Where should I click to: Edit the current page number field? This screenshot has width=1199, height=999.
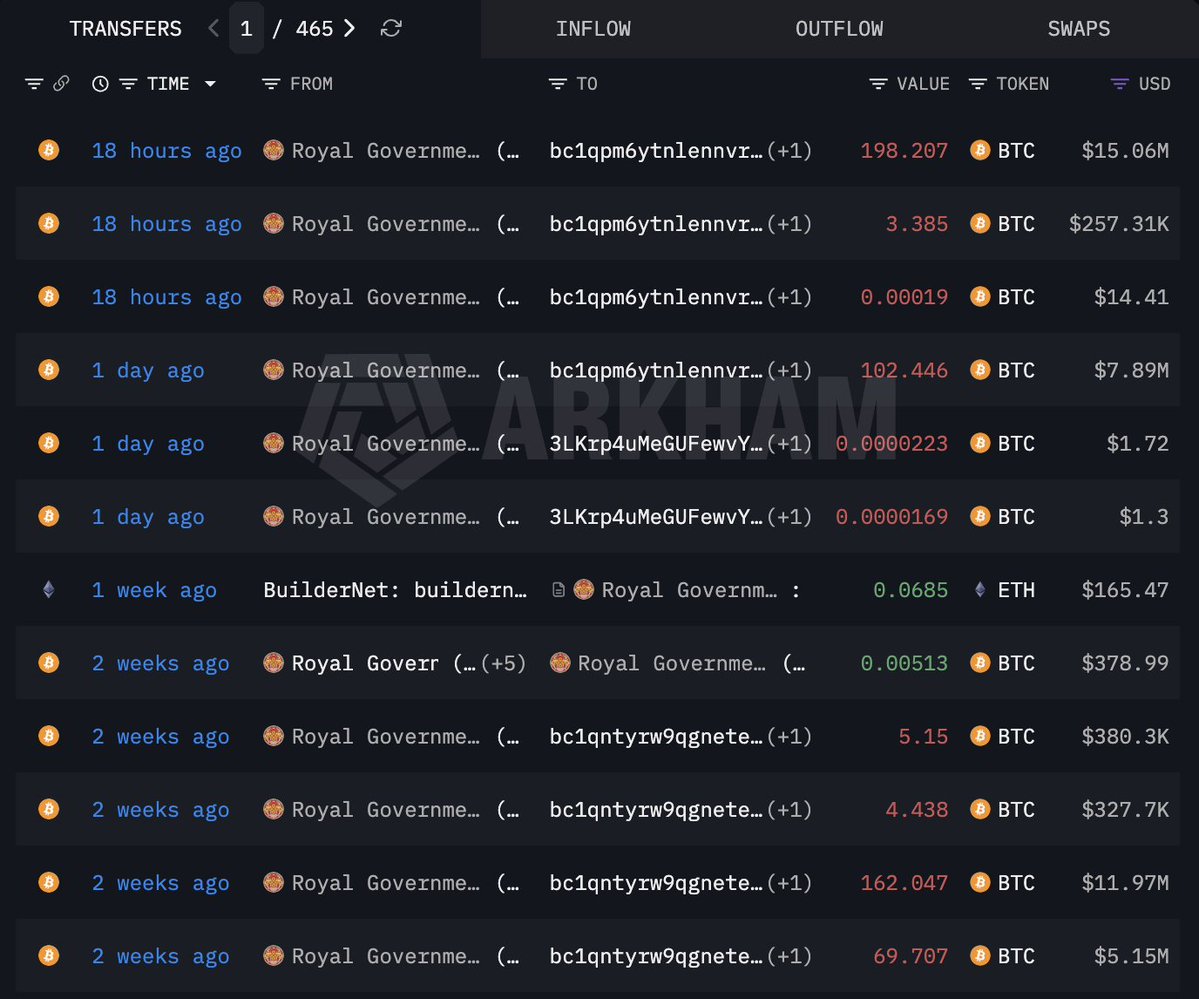click(246, 28)
